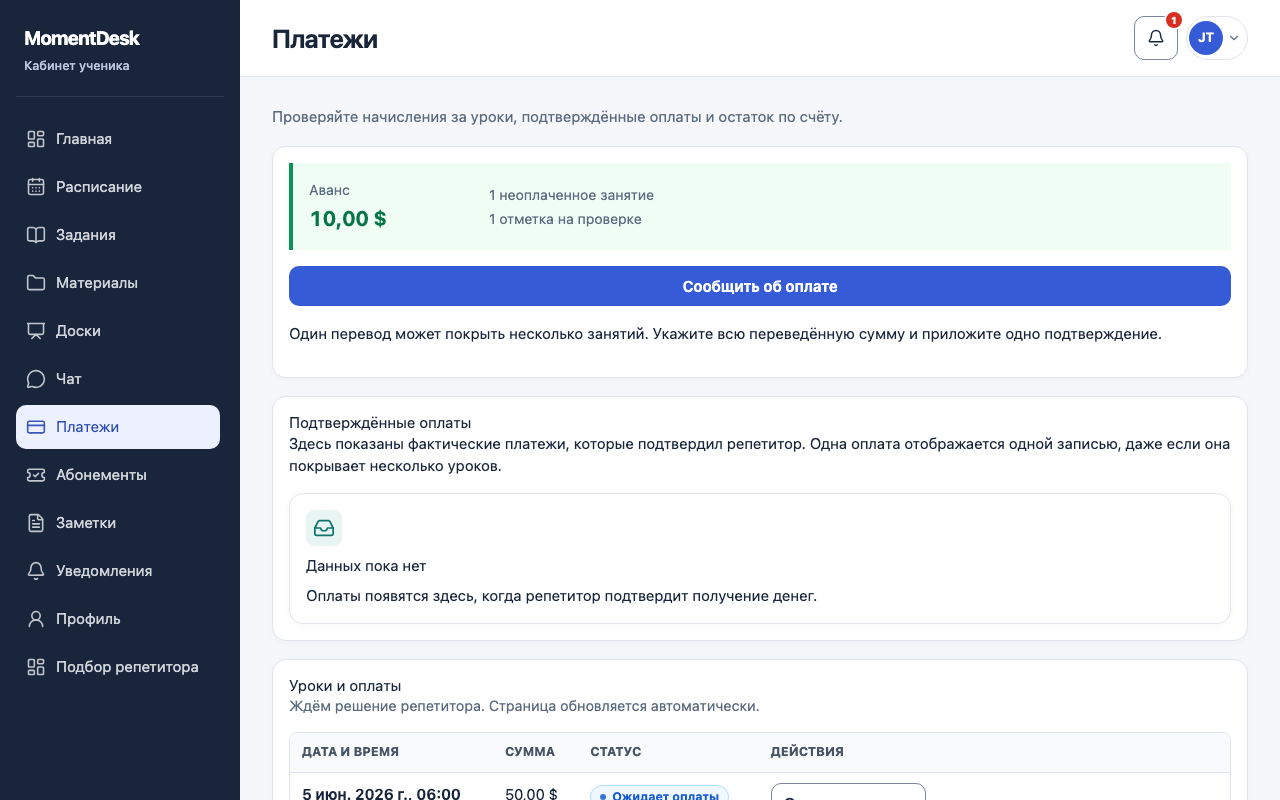Click the 10,00 $ advance amount
Viewport: 1280px width, 800px height.
tap(348, 219)
